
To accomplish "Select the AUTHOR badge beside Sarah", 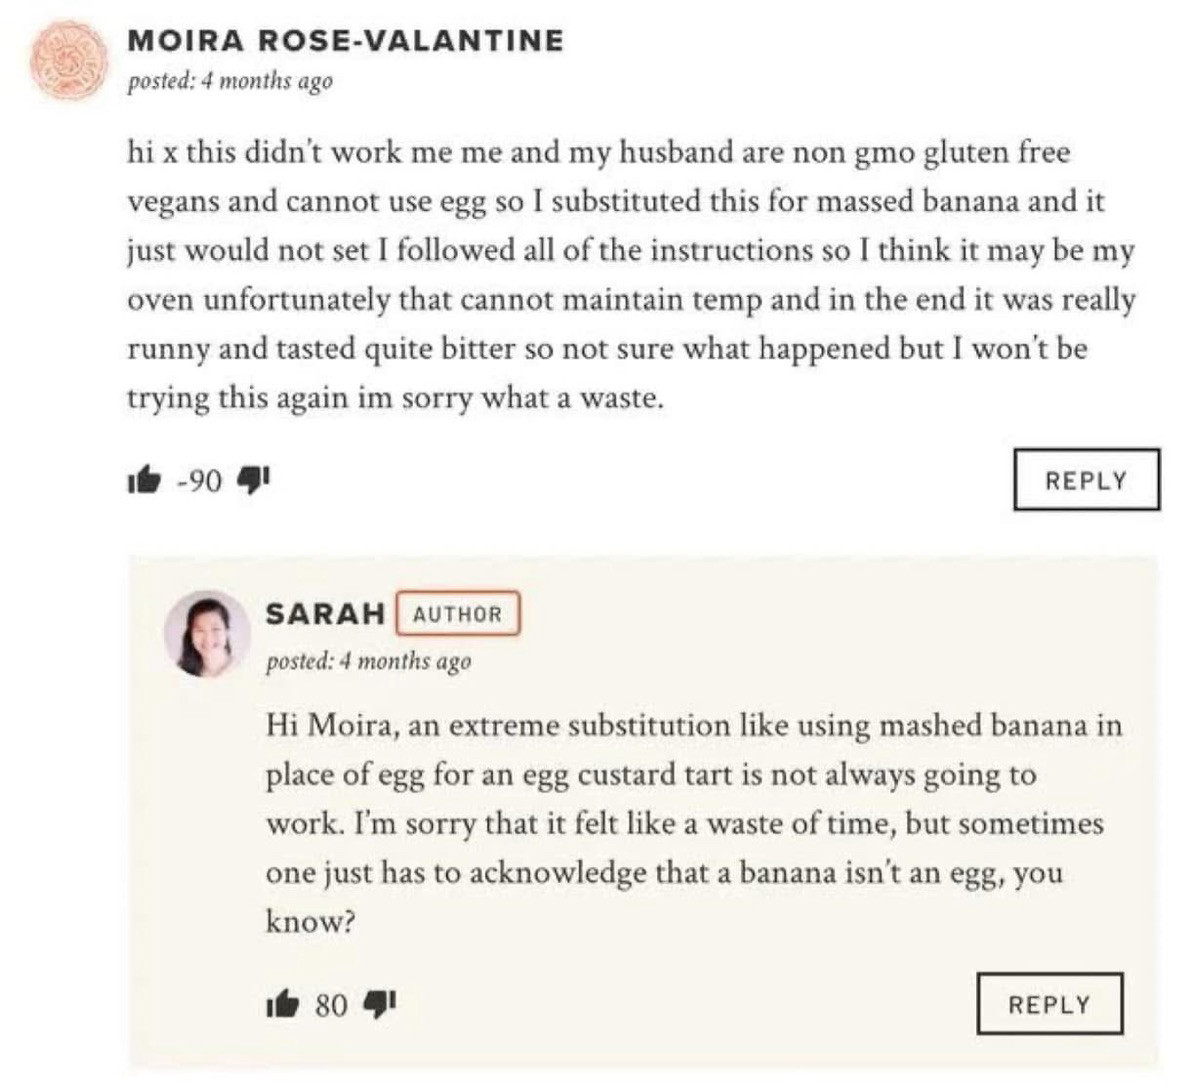I will (x=458, y=614).
